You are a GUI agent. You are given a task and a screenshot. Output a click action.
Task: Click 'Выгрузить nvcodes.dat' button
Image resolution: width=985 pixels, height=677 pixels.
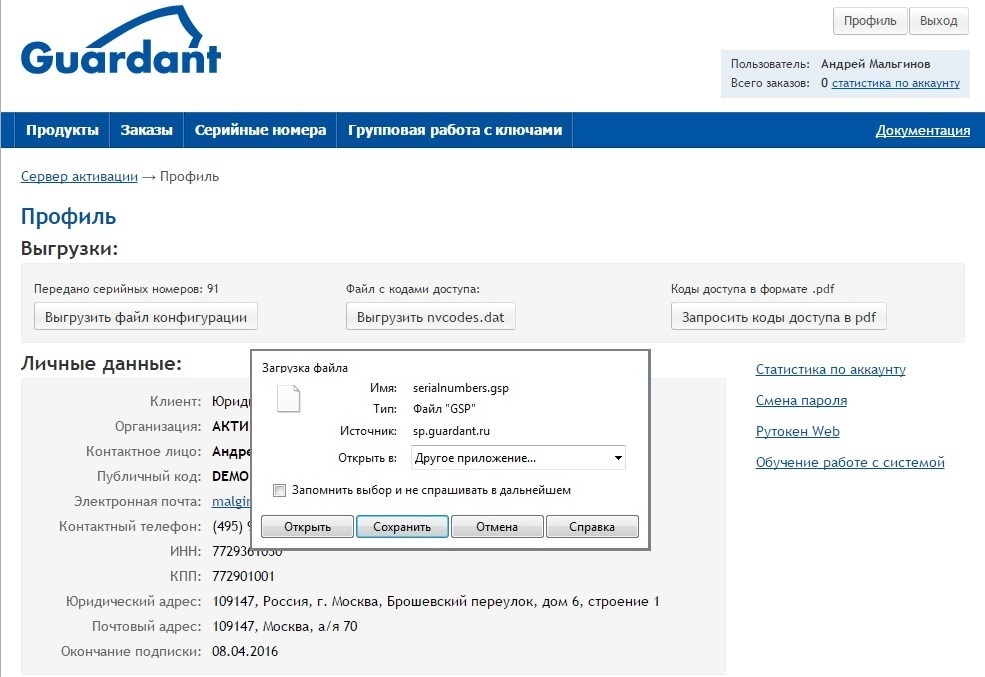coord(431,318)
